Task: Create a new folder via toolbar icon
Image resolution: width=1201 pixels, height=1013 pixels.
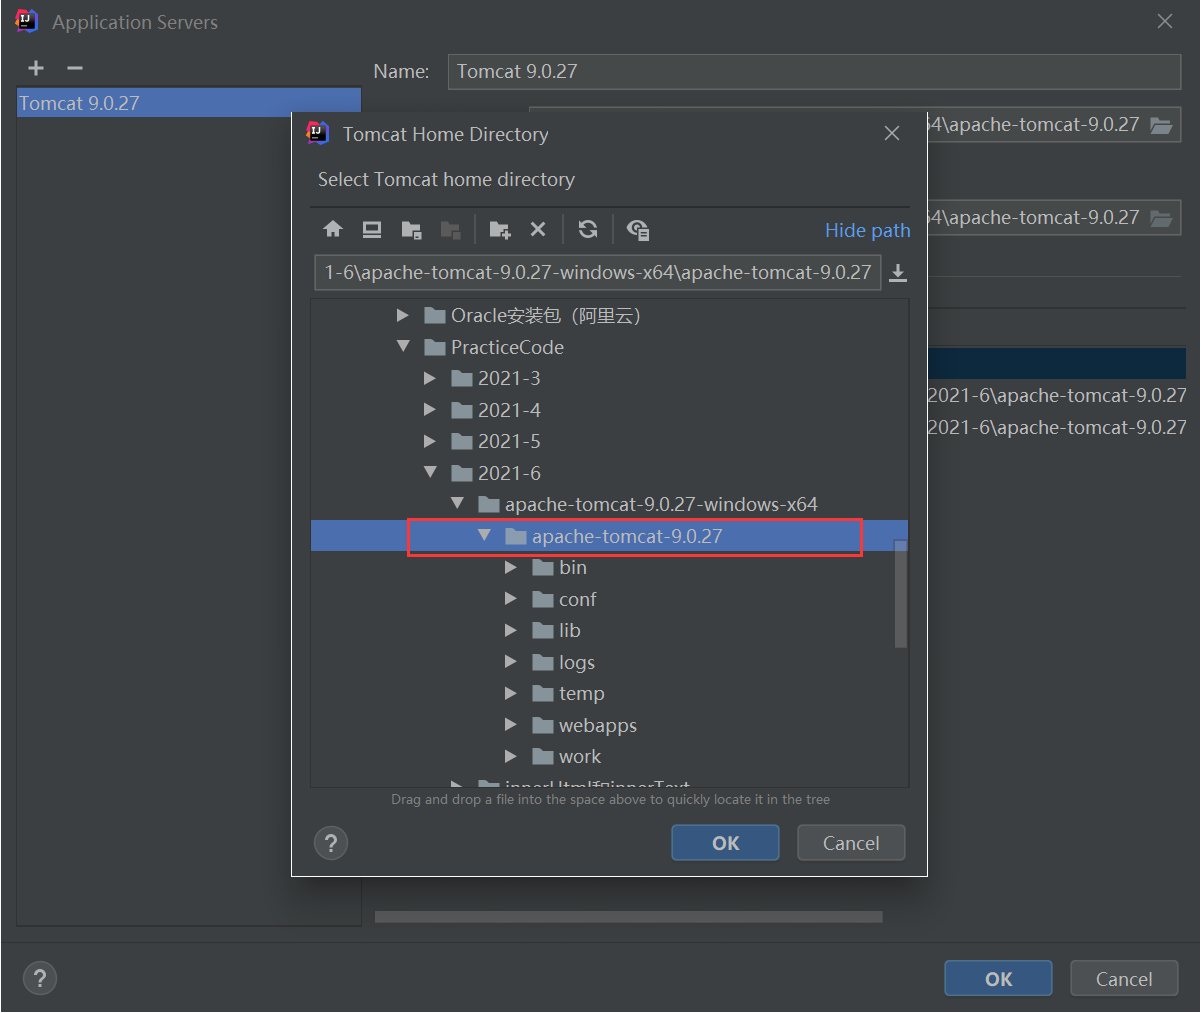Action: [x=500, y=229]
